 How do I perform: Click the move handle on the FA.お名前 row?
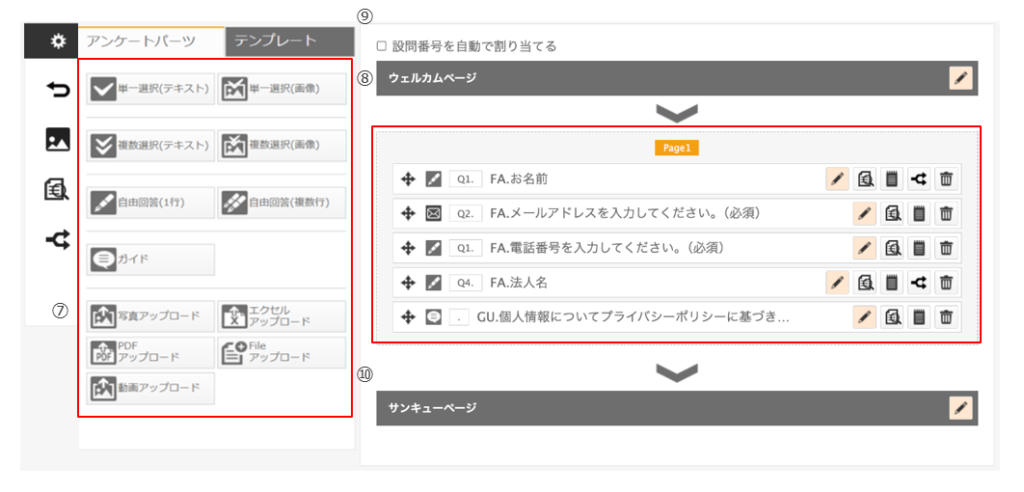pos(408,179)
